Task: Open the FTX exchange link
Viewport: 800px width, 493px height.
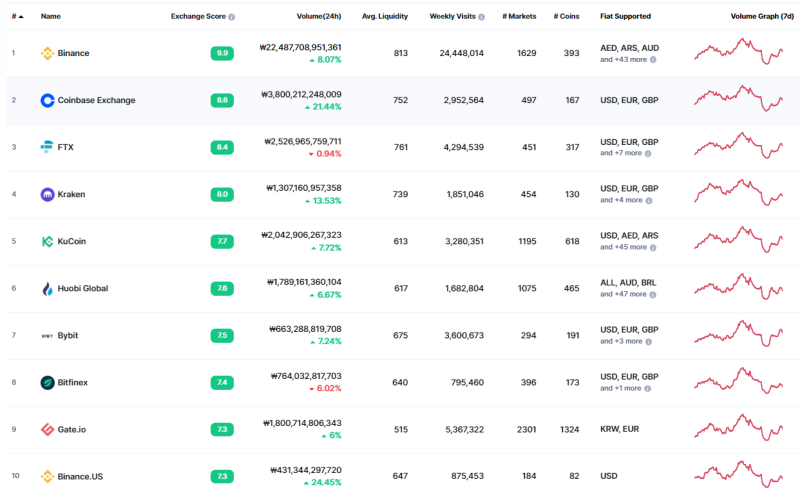Action: pyautogui.click(x=65, y=147)
